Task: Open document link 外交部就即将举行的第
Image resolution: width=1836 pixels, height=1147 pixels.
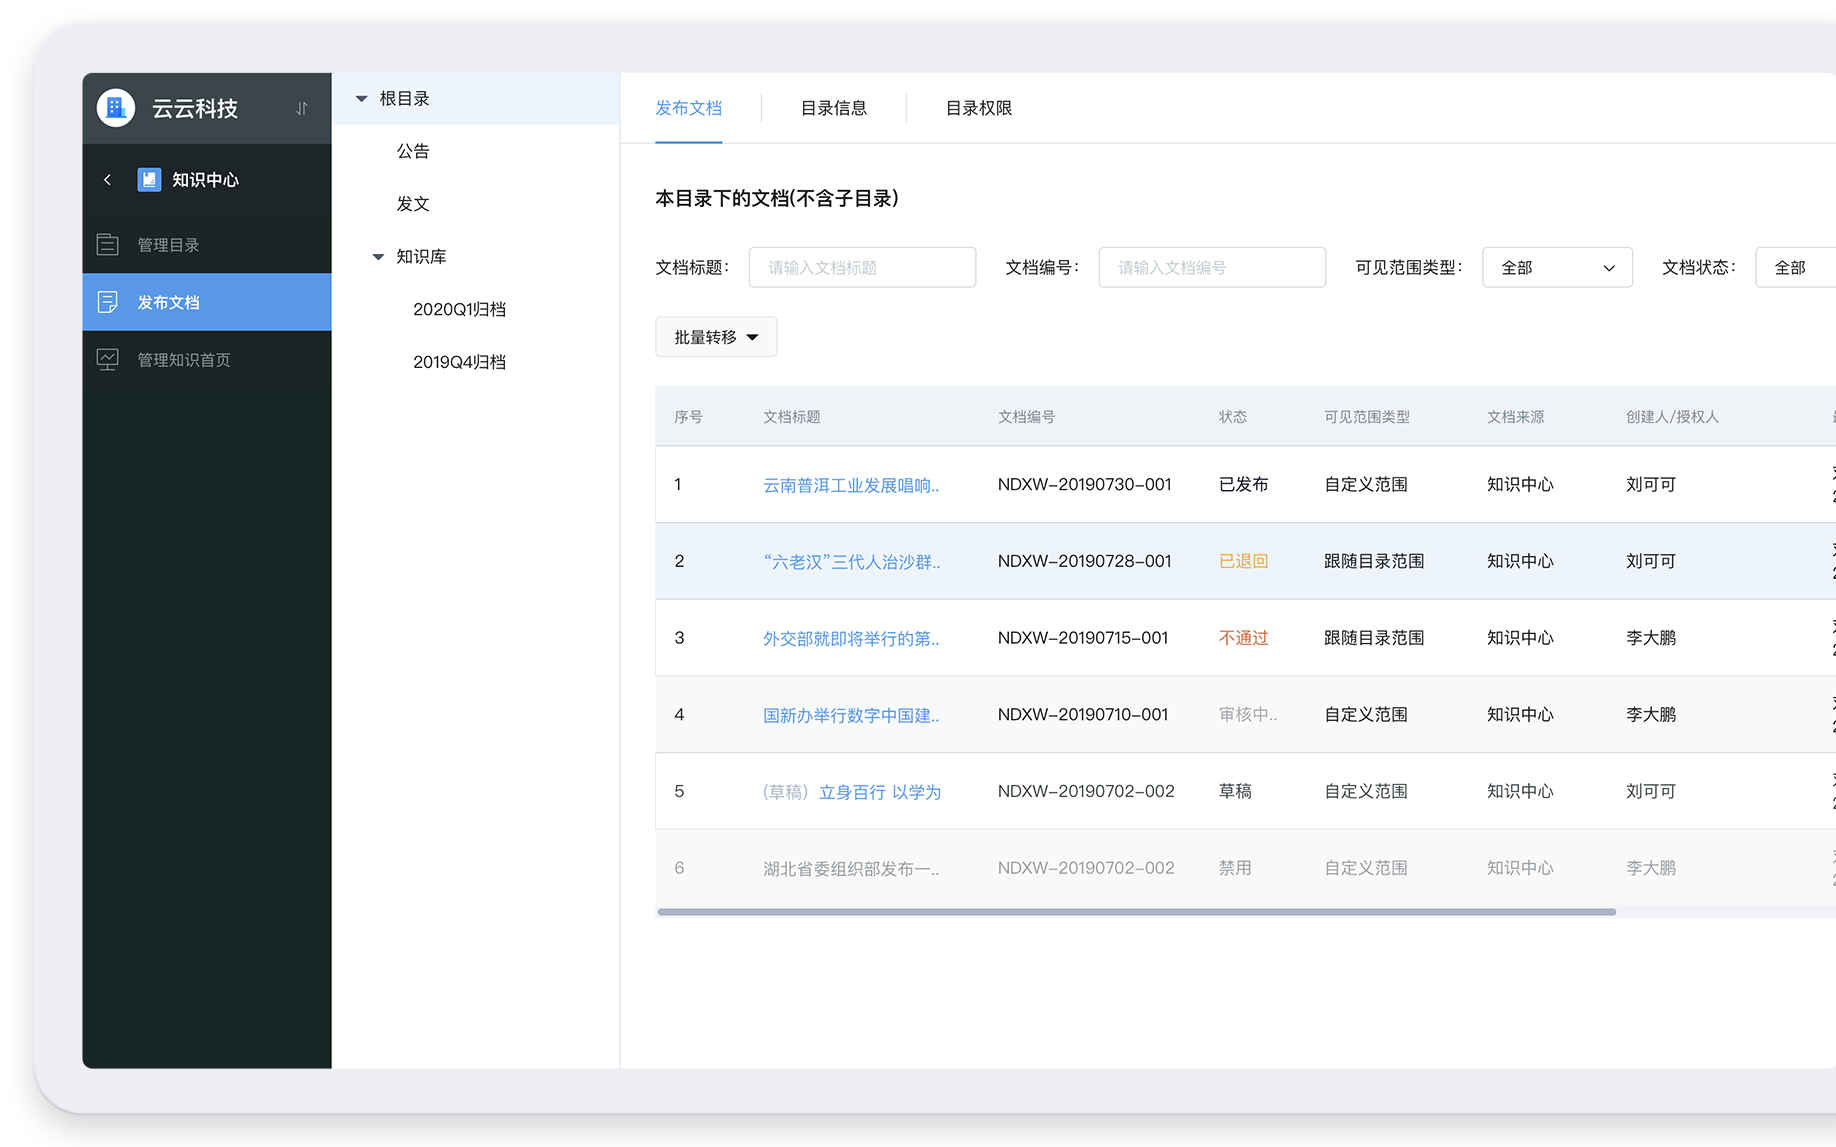Action: point(851,638)
